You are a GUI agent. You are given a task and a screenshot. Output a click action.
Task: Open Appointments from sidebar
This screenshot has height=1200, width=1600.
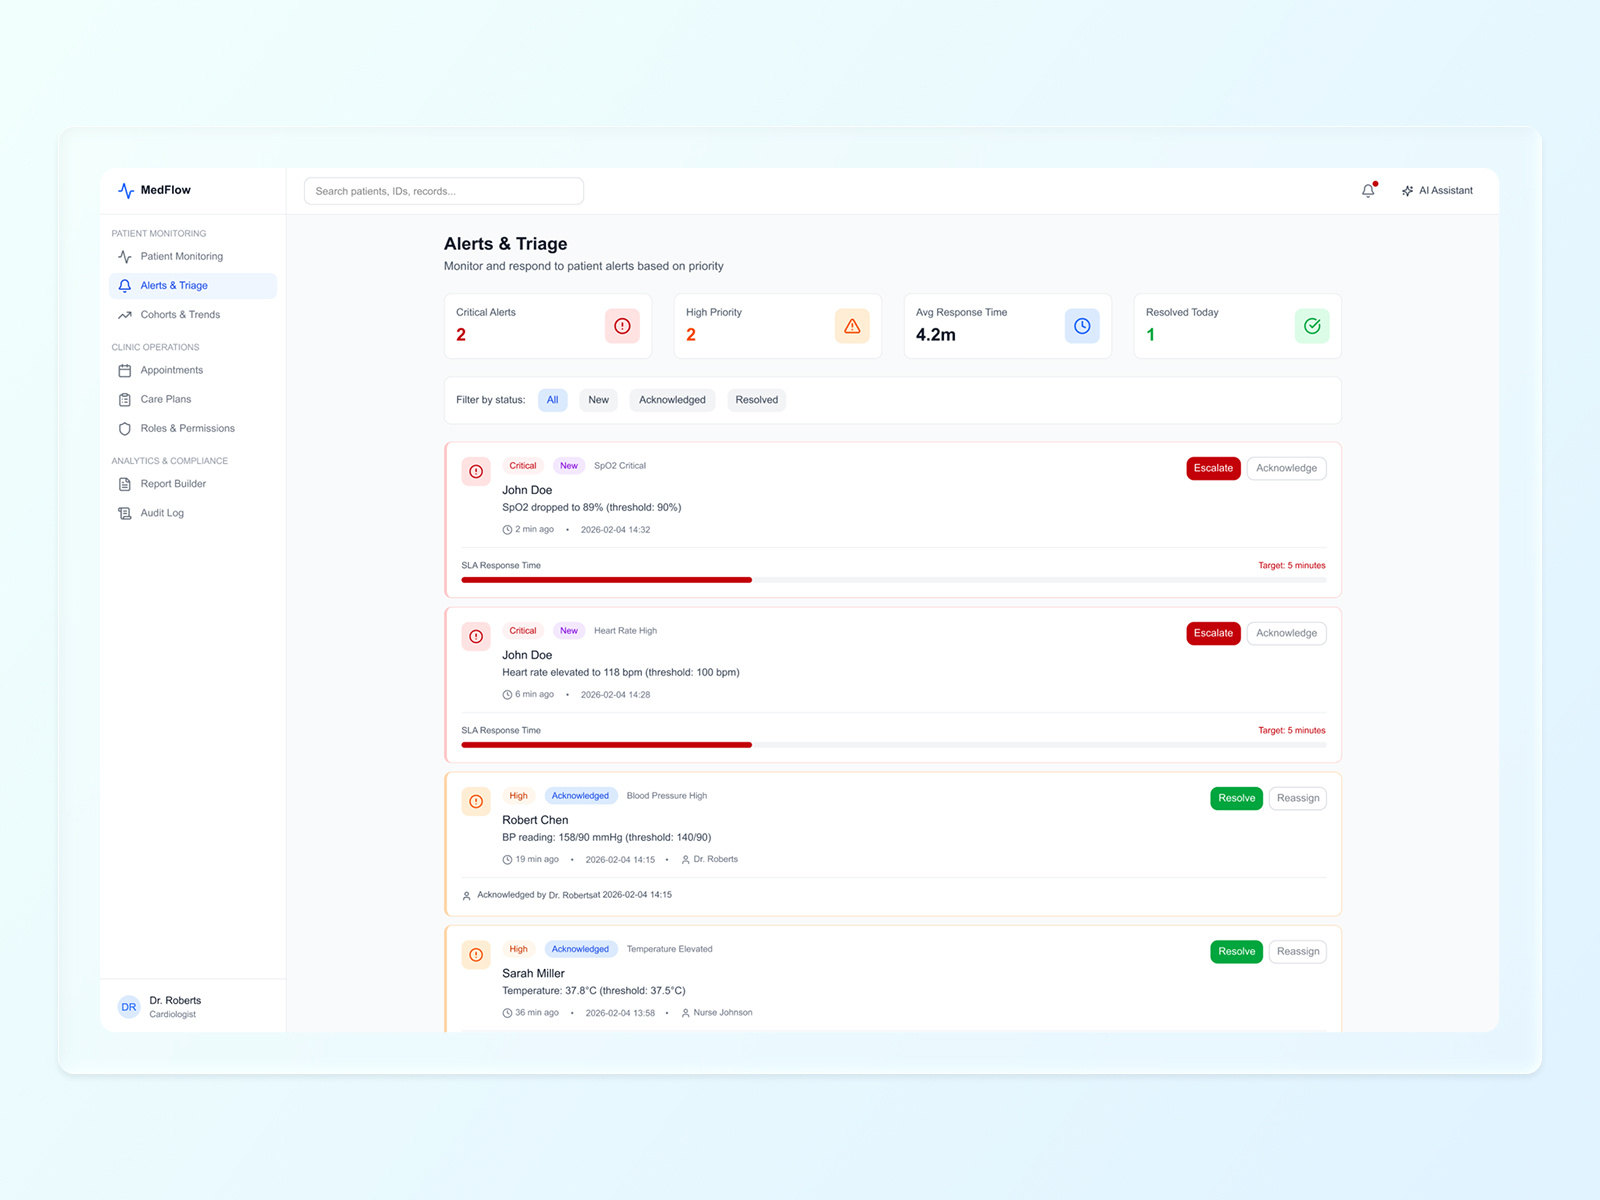tap(193, 371)
